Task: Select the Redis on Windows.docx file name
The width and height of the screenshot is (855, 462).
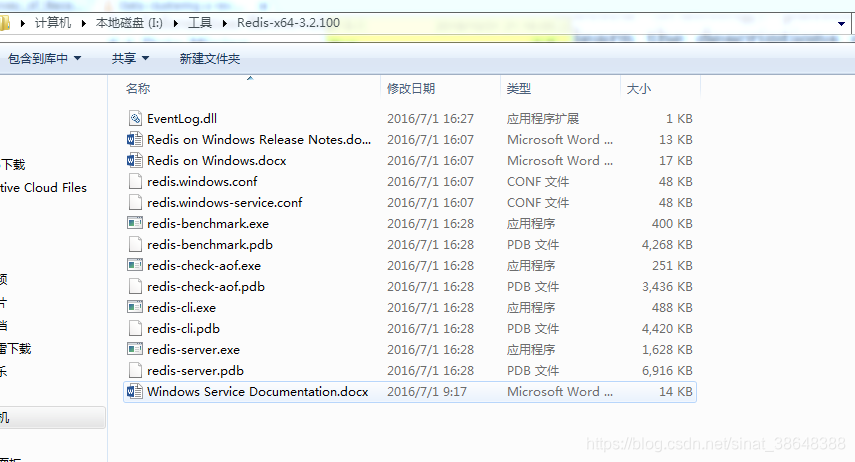Action: click(x=216, y=160)
